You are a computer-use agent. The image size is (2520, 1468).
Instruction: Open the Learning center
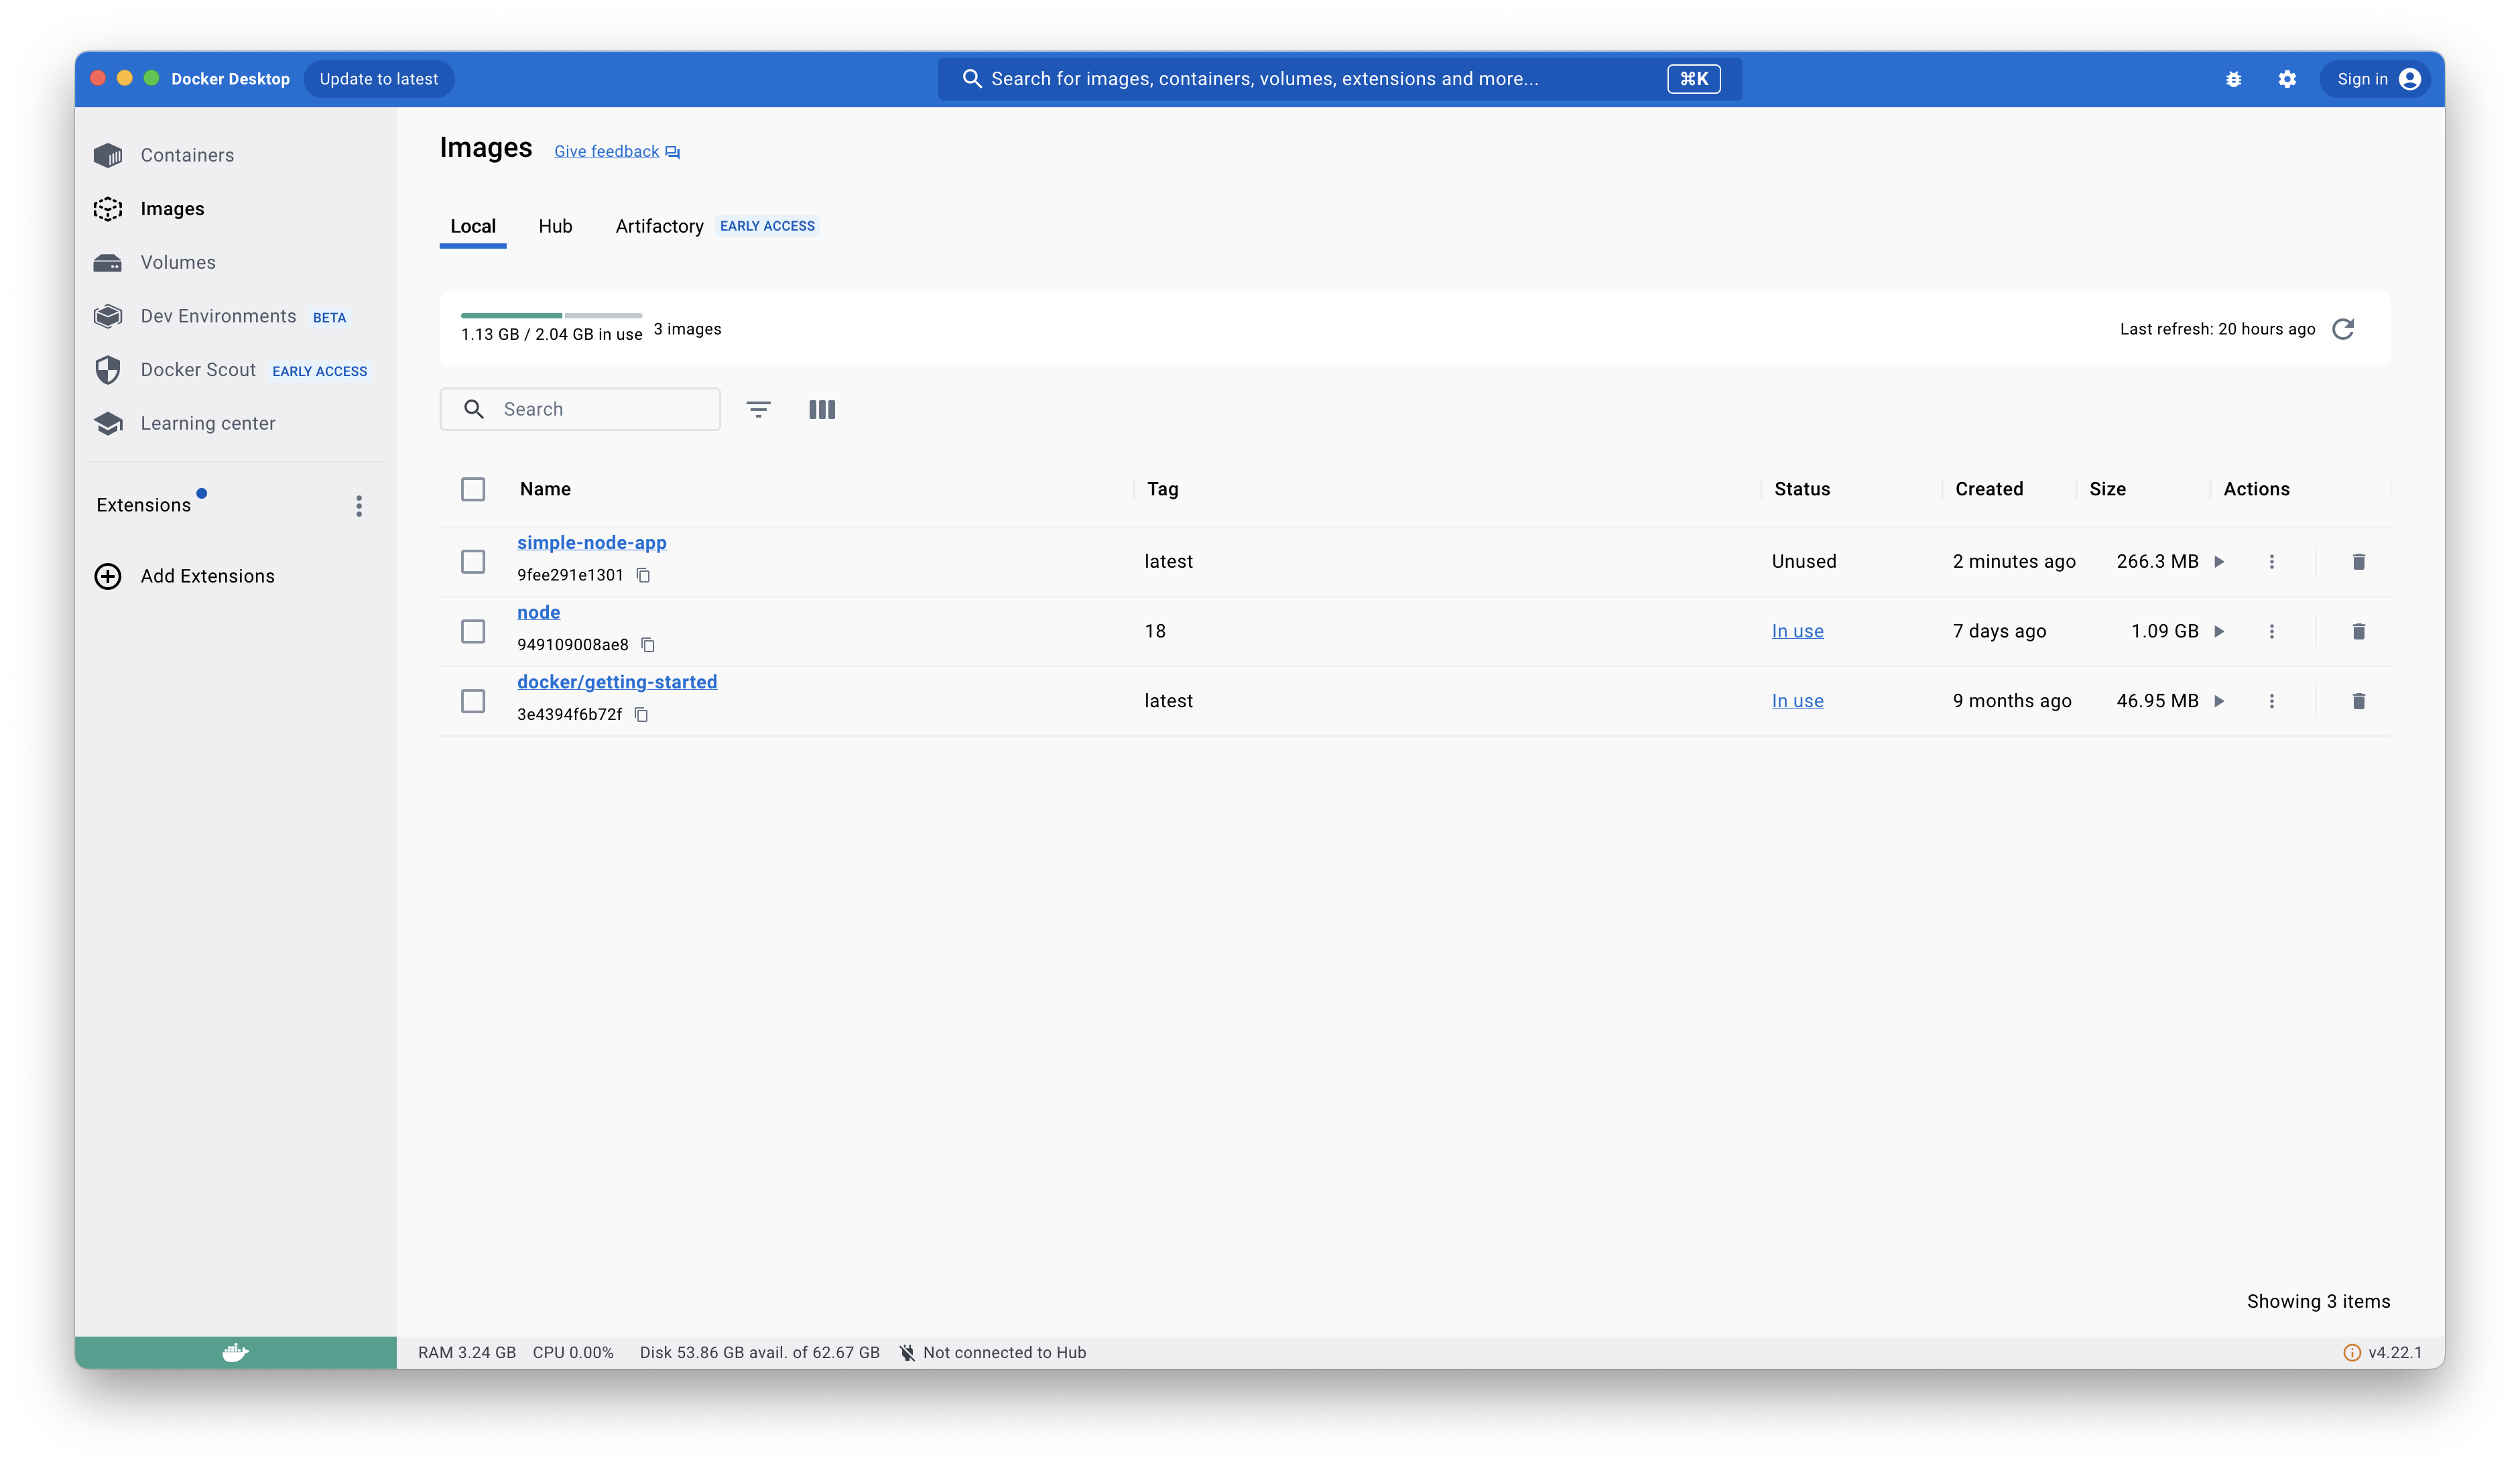click(208, 423)
